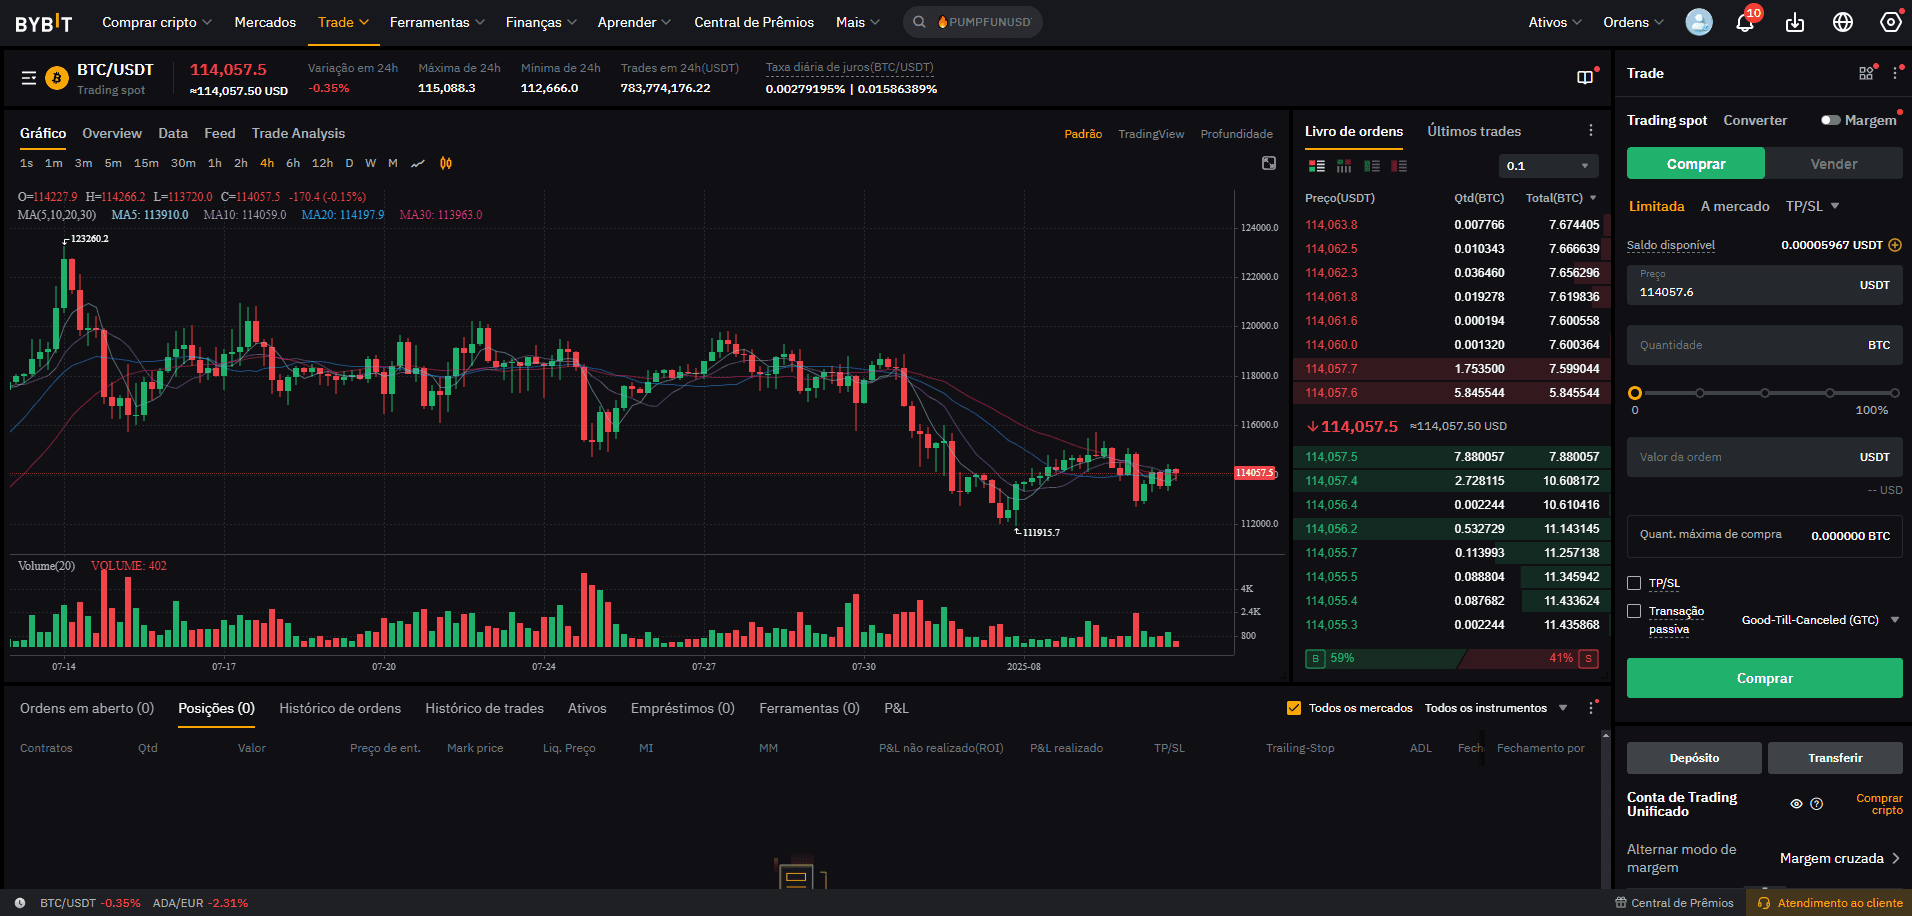The image size is (1912, 916).
Task: Enable the Transação passiva checkbox
Action: pyautogui.click(x=1634, y=611)
